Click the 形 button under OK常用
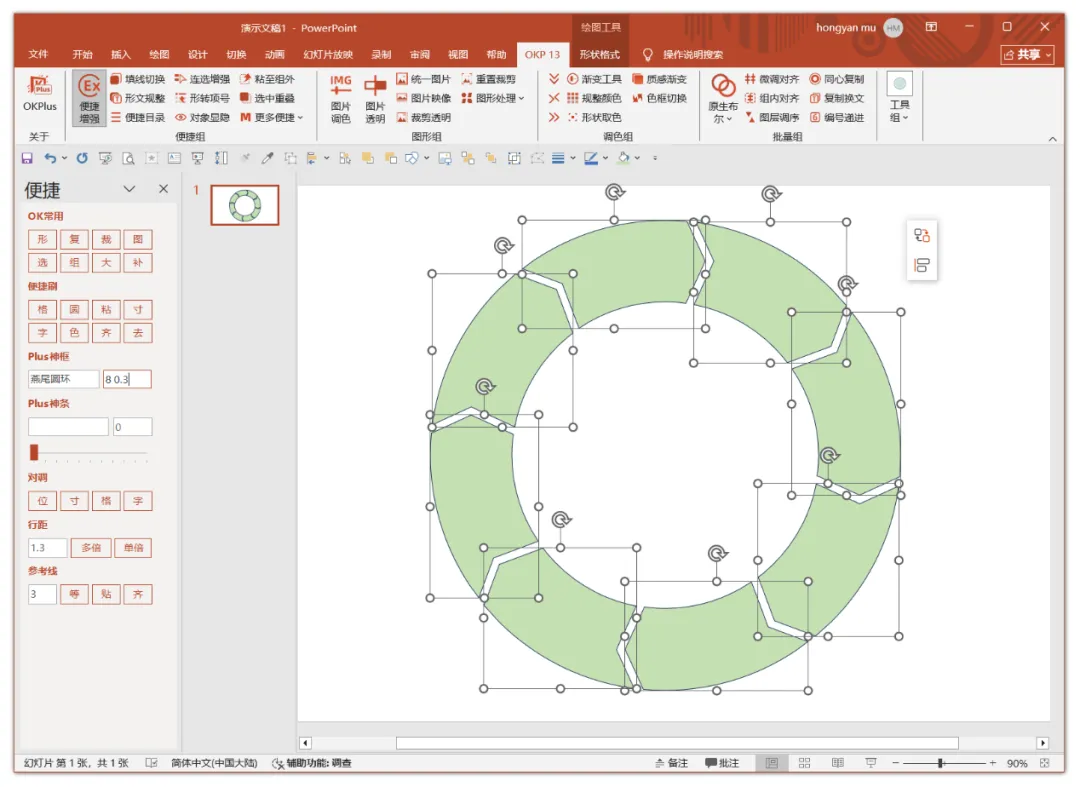Image resolution: width=1080 pixels, height=787 pixels. 43,240
